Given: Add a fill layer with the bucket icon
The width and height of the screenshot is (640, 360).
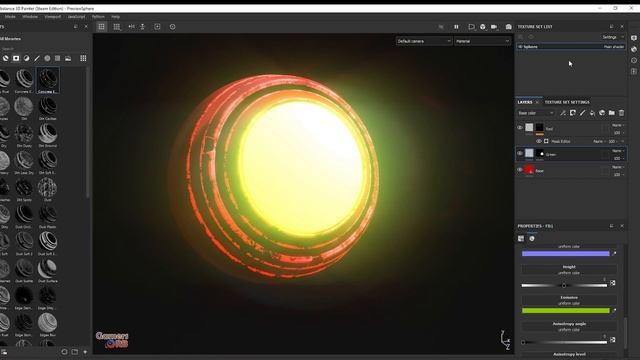Looking at the screenshot, I should [x=592, y=113].
